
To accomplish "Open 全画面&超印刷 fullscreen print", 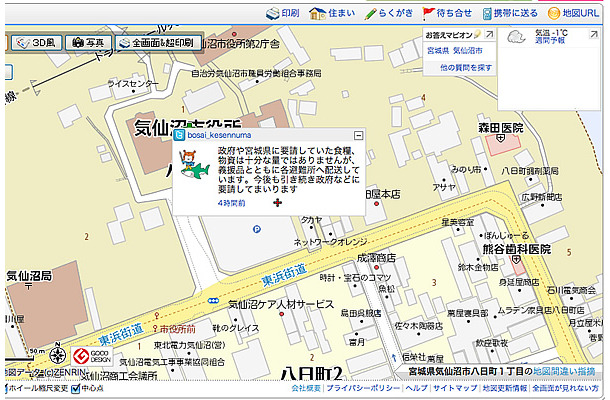I will (158, 42).
